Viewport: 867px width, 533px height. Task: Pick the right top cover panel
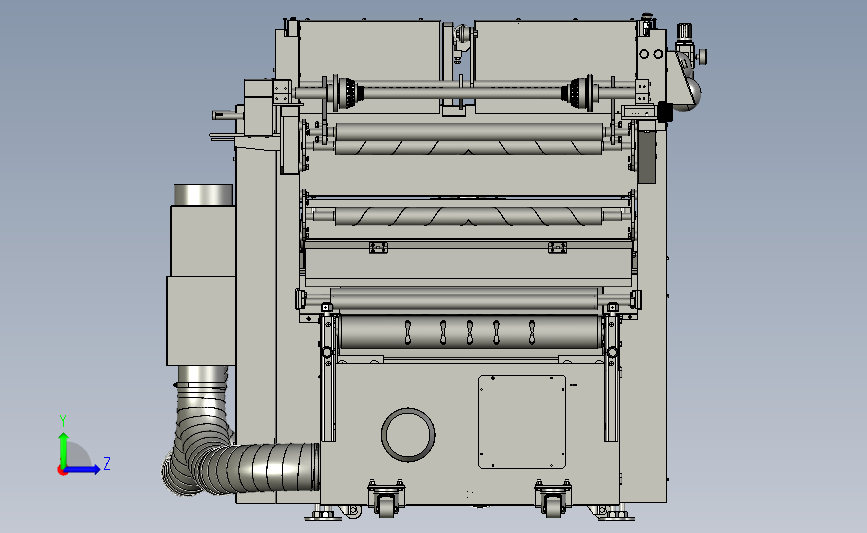(x=555, y=67)
